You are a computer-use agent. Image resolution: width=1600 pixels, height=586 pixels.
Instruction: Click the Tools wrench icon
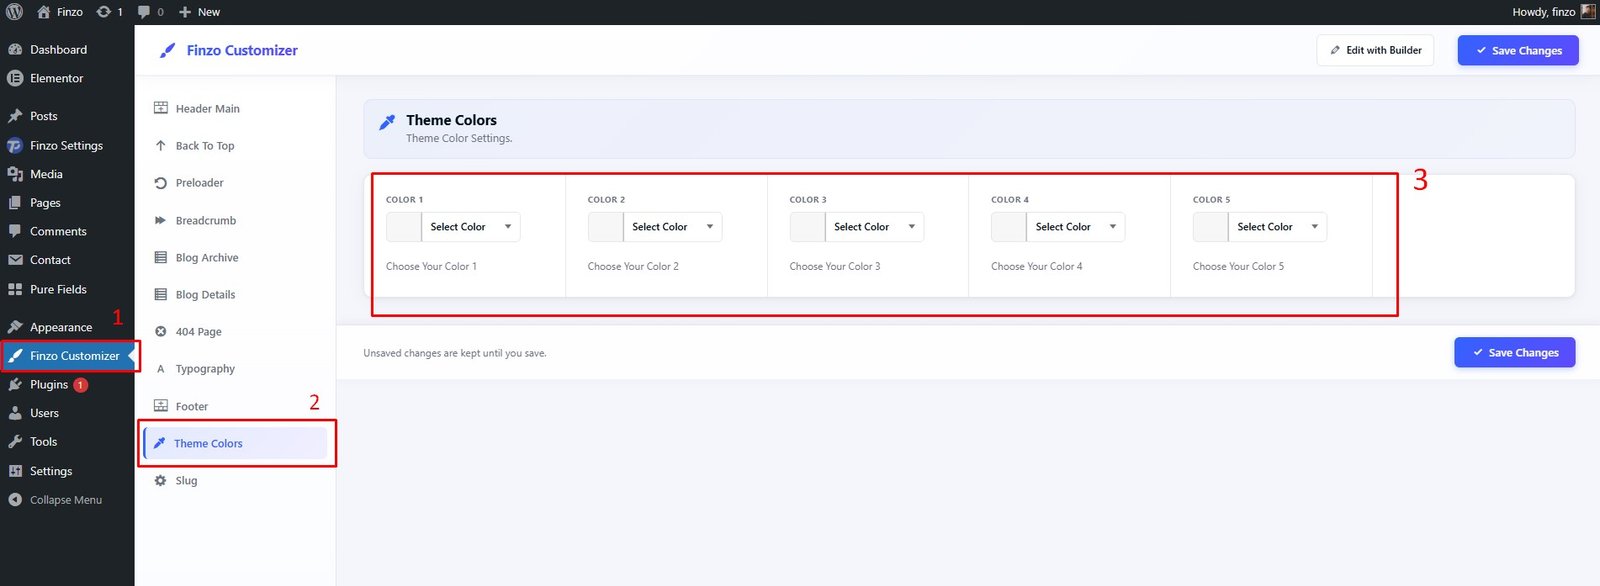[x=15, y=441]
